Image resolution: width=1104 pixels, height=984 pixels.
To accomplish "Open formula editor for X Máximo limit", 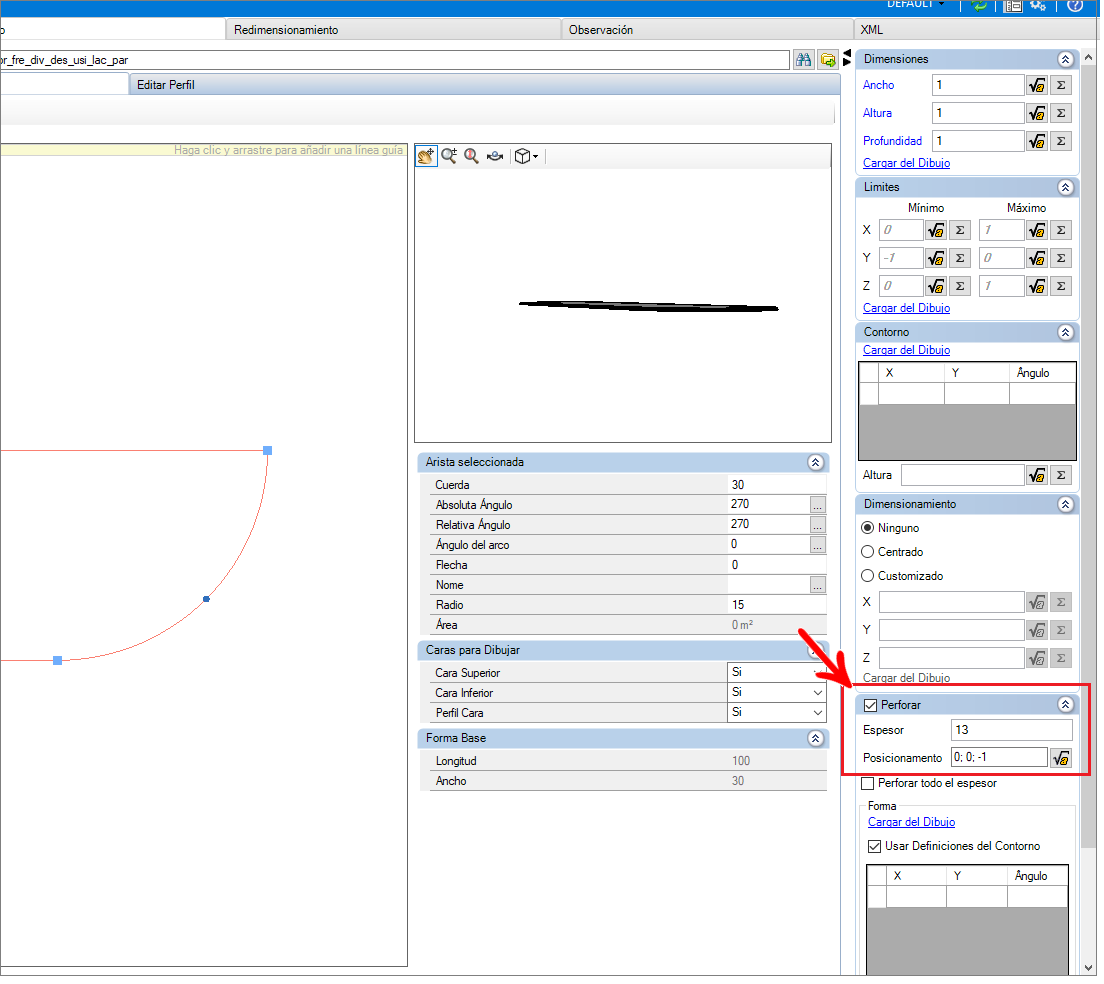I will (x=1039, y=231).
